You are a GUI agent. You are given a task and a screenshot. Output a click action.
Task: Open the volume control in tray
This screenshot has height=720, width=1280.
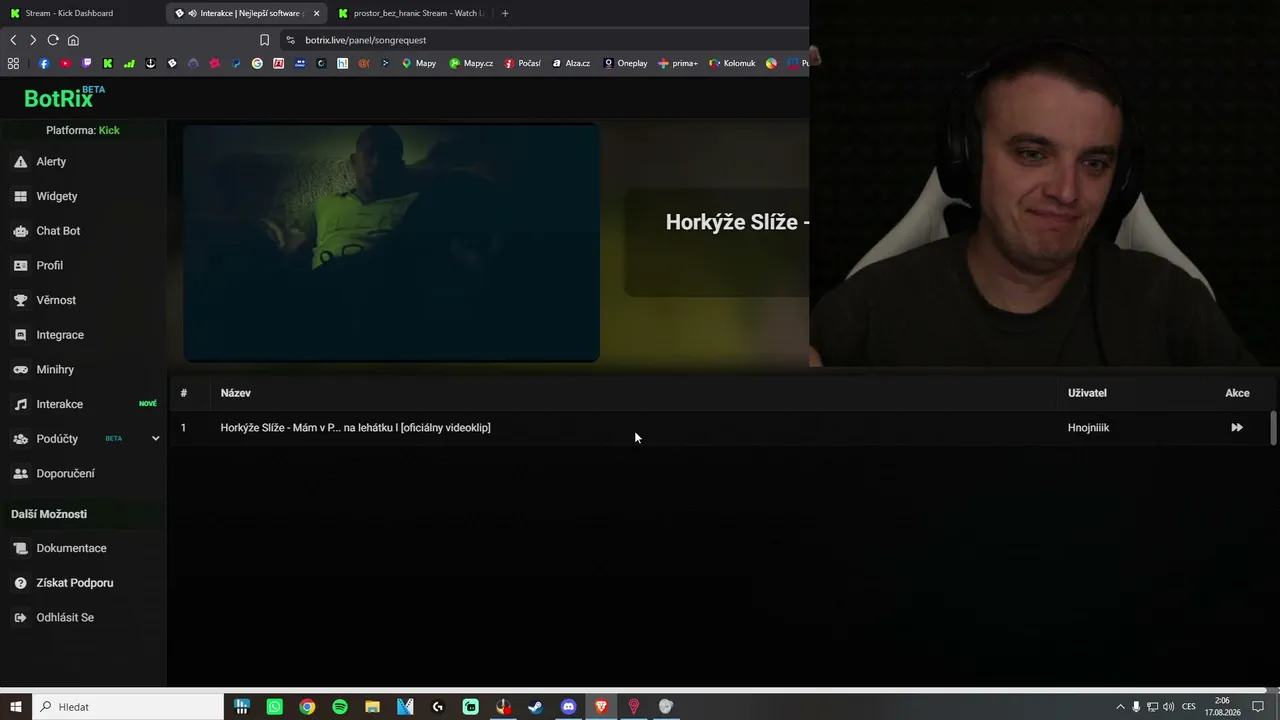pos(1168,707)
